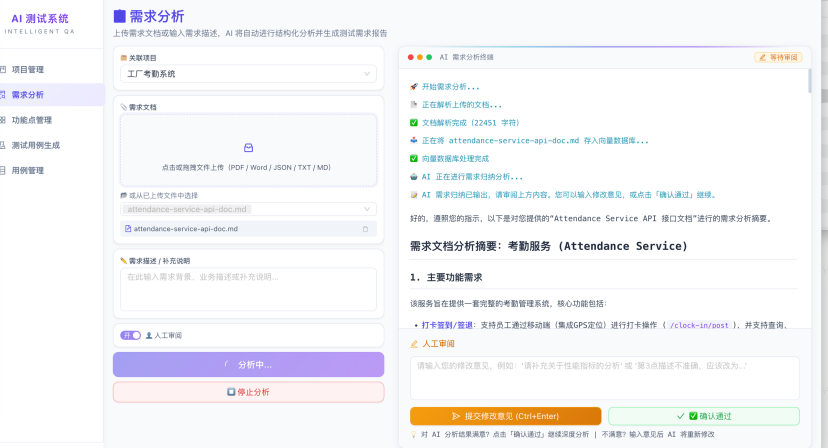Expand the 关联项目 dropdown chevron
Image resolution: width=828 pixels, height=448 pixels.
pyautogui.click(x=366, y=74)
